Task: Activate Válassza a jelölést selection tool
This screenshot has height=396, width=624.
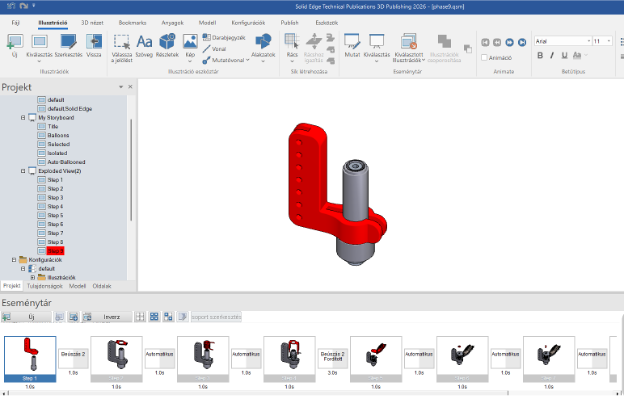Action: coord(121,48)
